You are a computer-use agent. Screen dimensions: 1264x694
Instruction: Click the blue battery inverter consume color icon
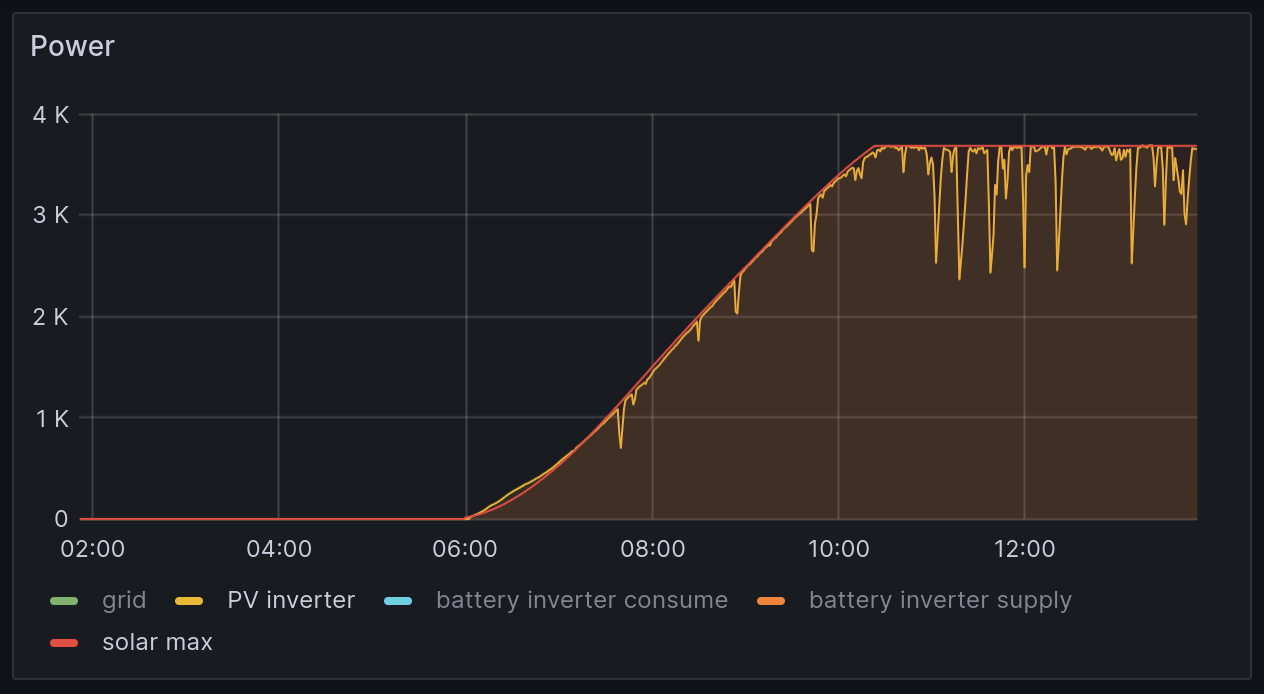click(x=398, y=601)
